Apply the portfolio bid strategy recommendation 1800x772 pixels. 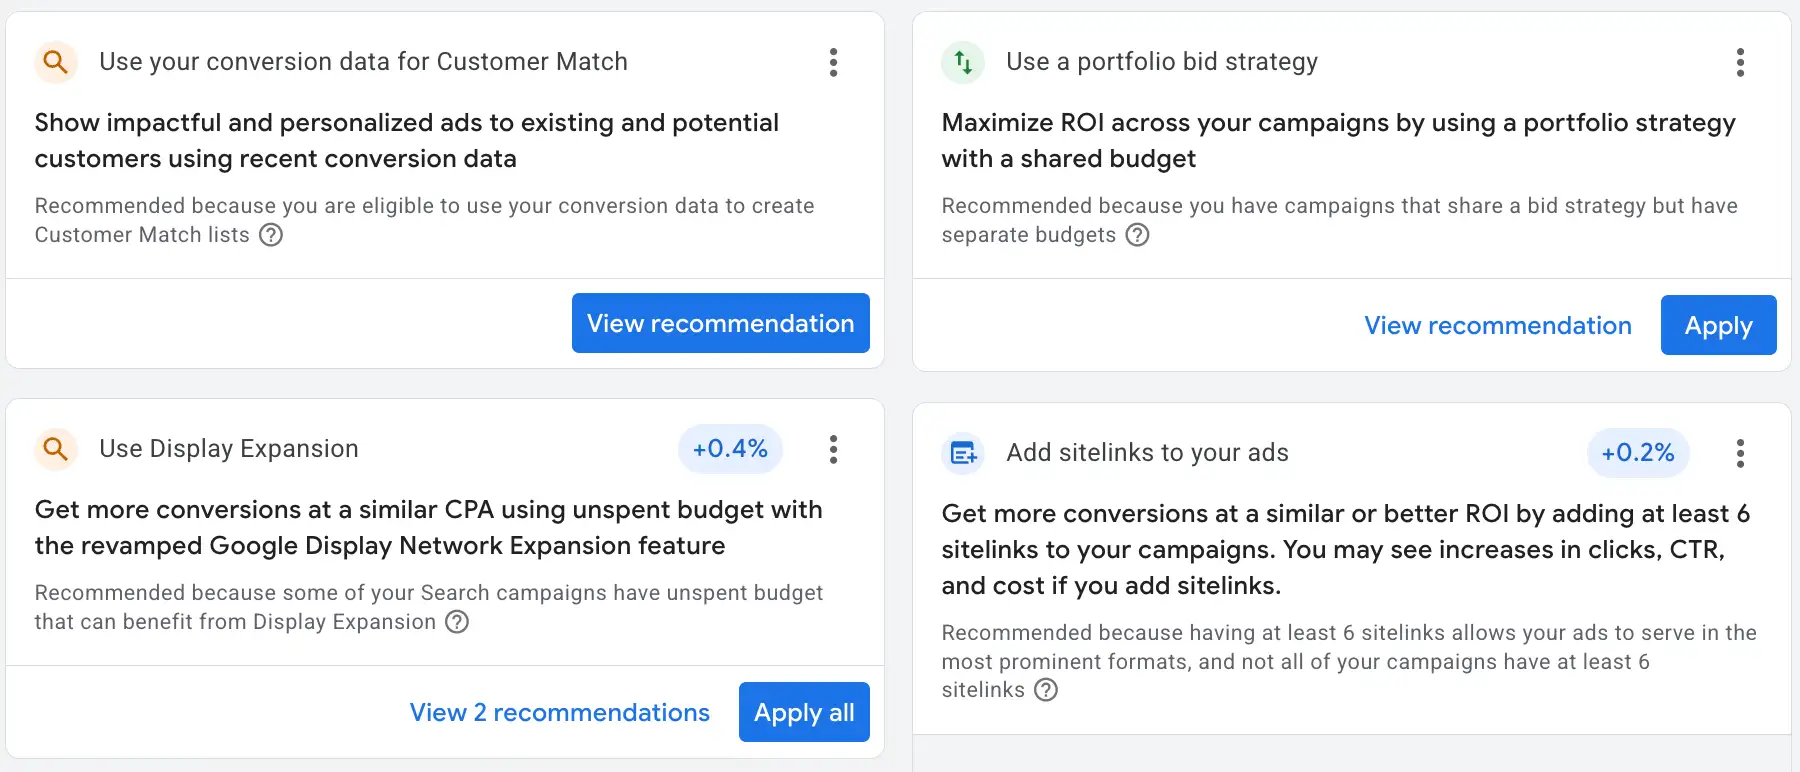1718,325
